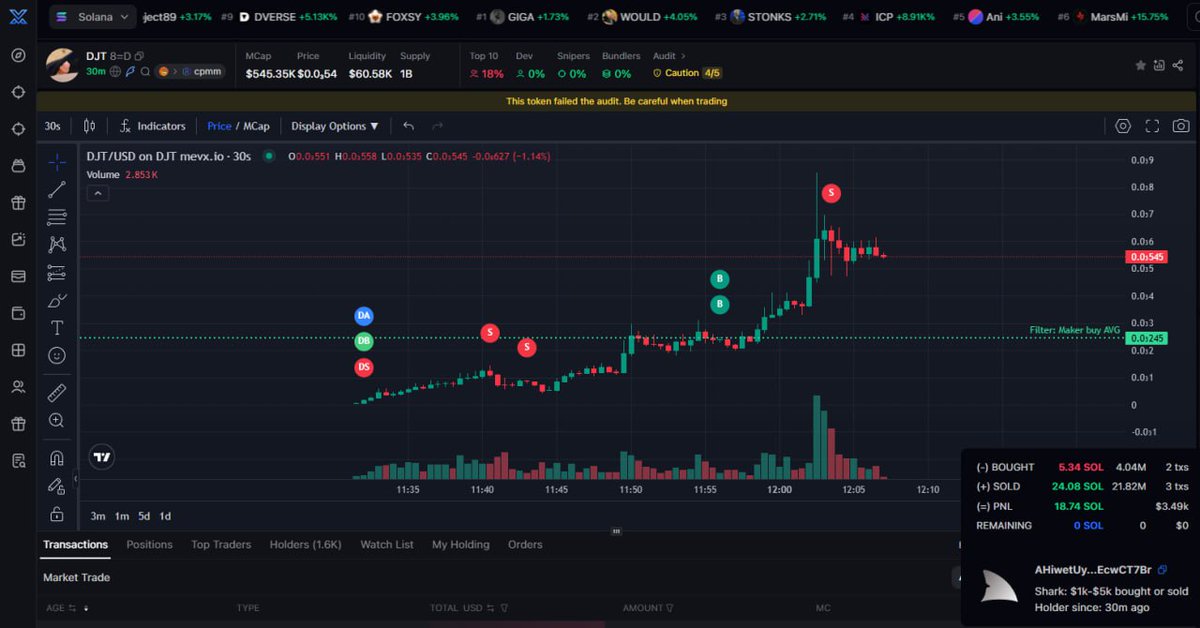This screenshot has width=1200, height=628.
Task: Open the wallet sidebar icon
Action: (18, 313)
